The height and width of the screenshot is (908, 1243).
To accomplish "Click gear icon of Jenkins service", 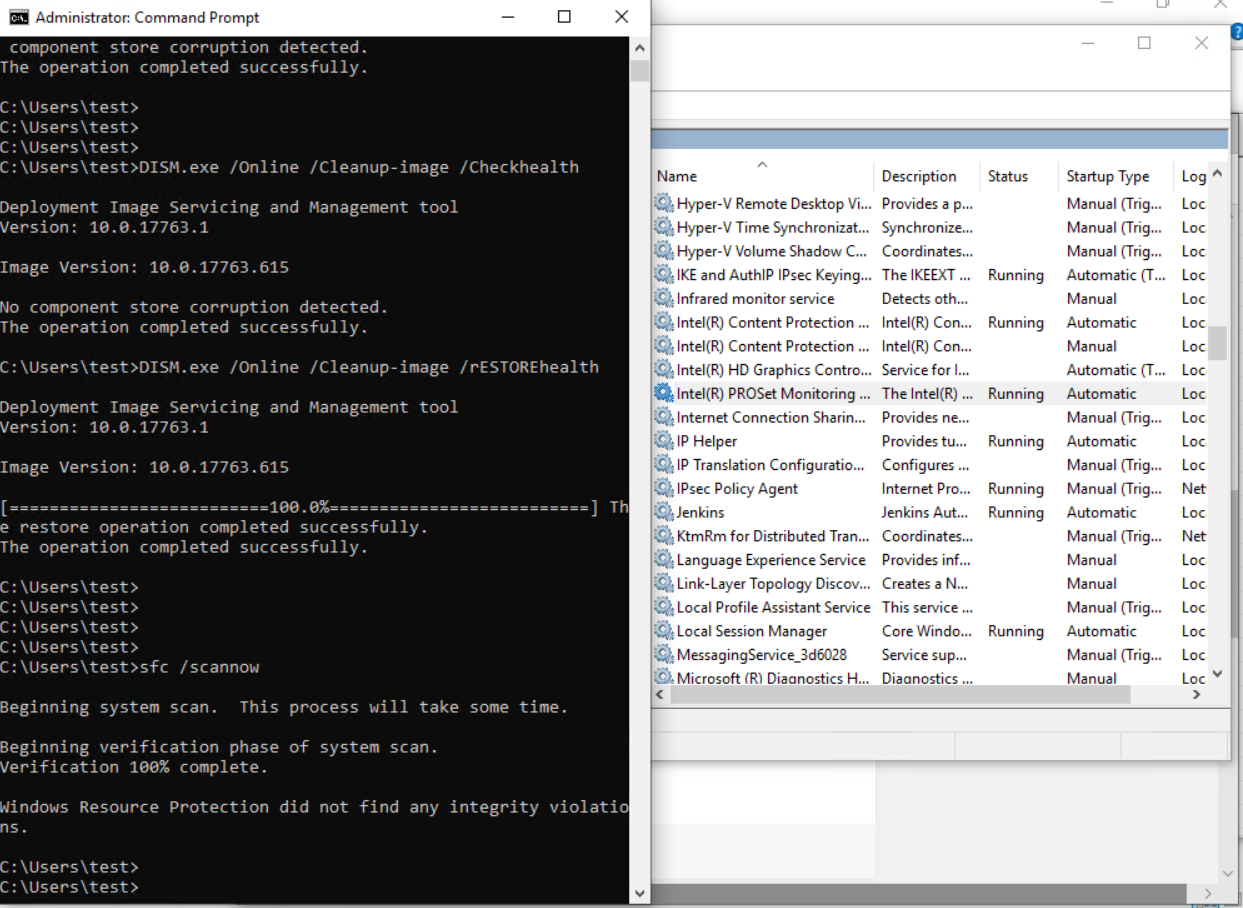I will pos(663,512).
